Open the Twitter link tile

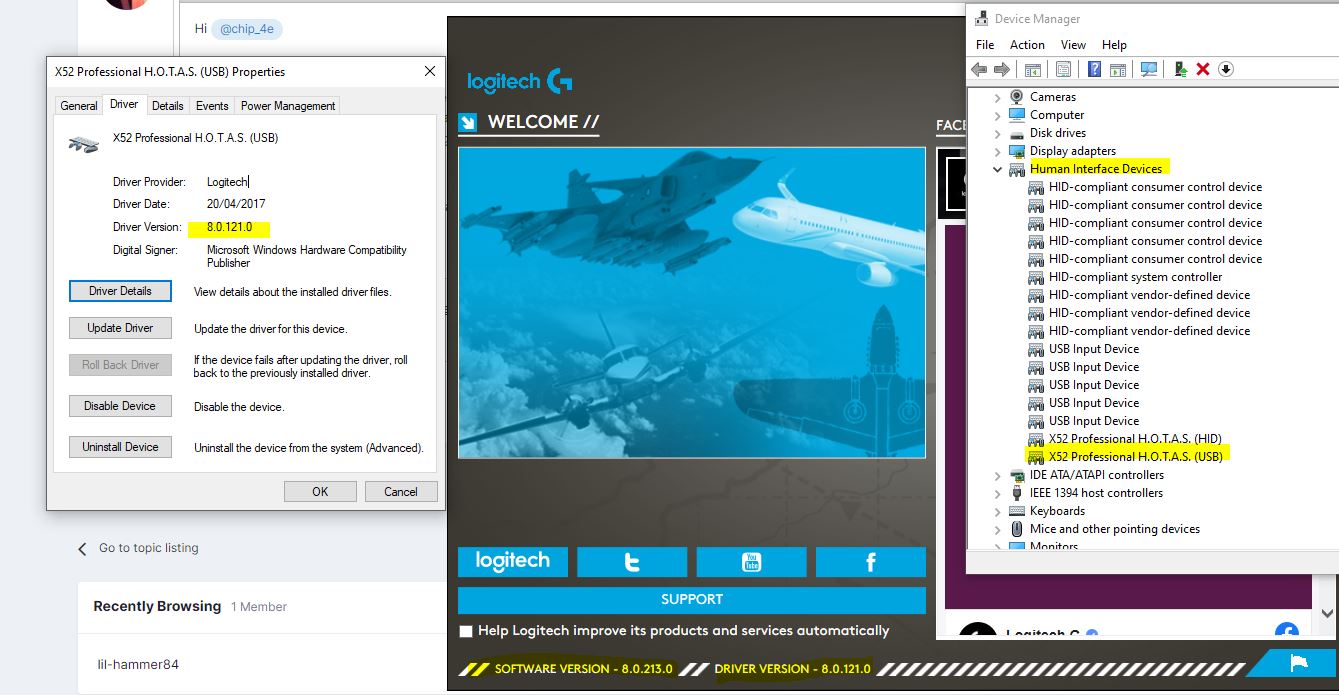click(x=632, y=562)
